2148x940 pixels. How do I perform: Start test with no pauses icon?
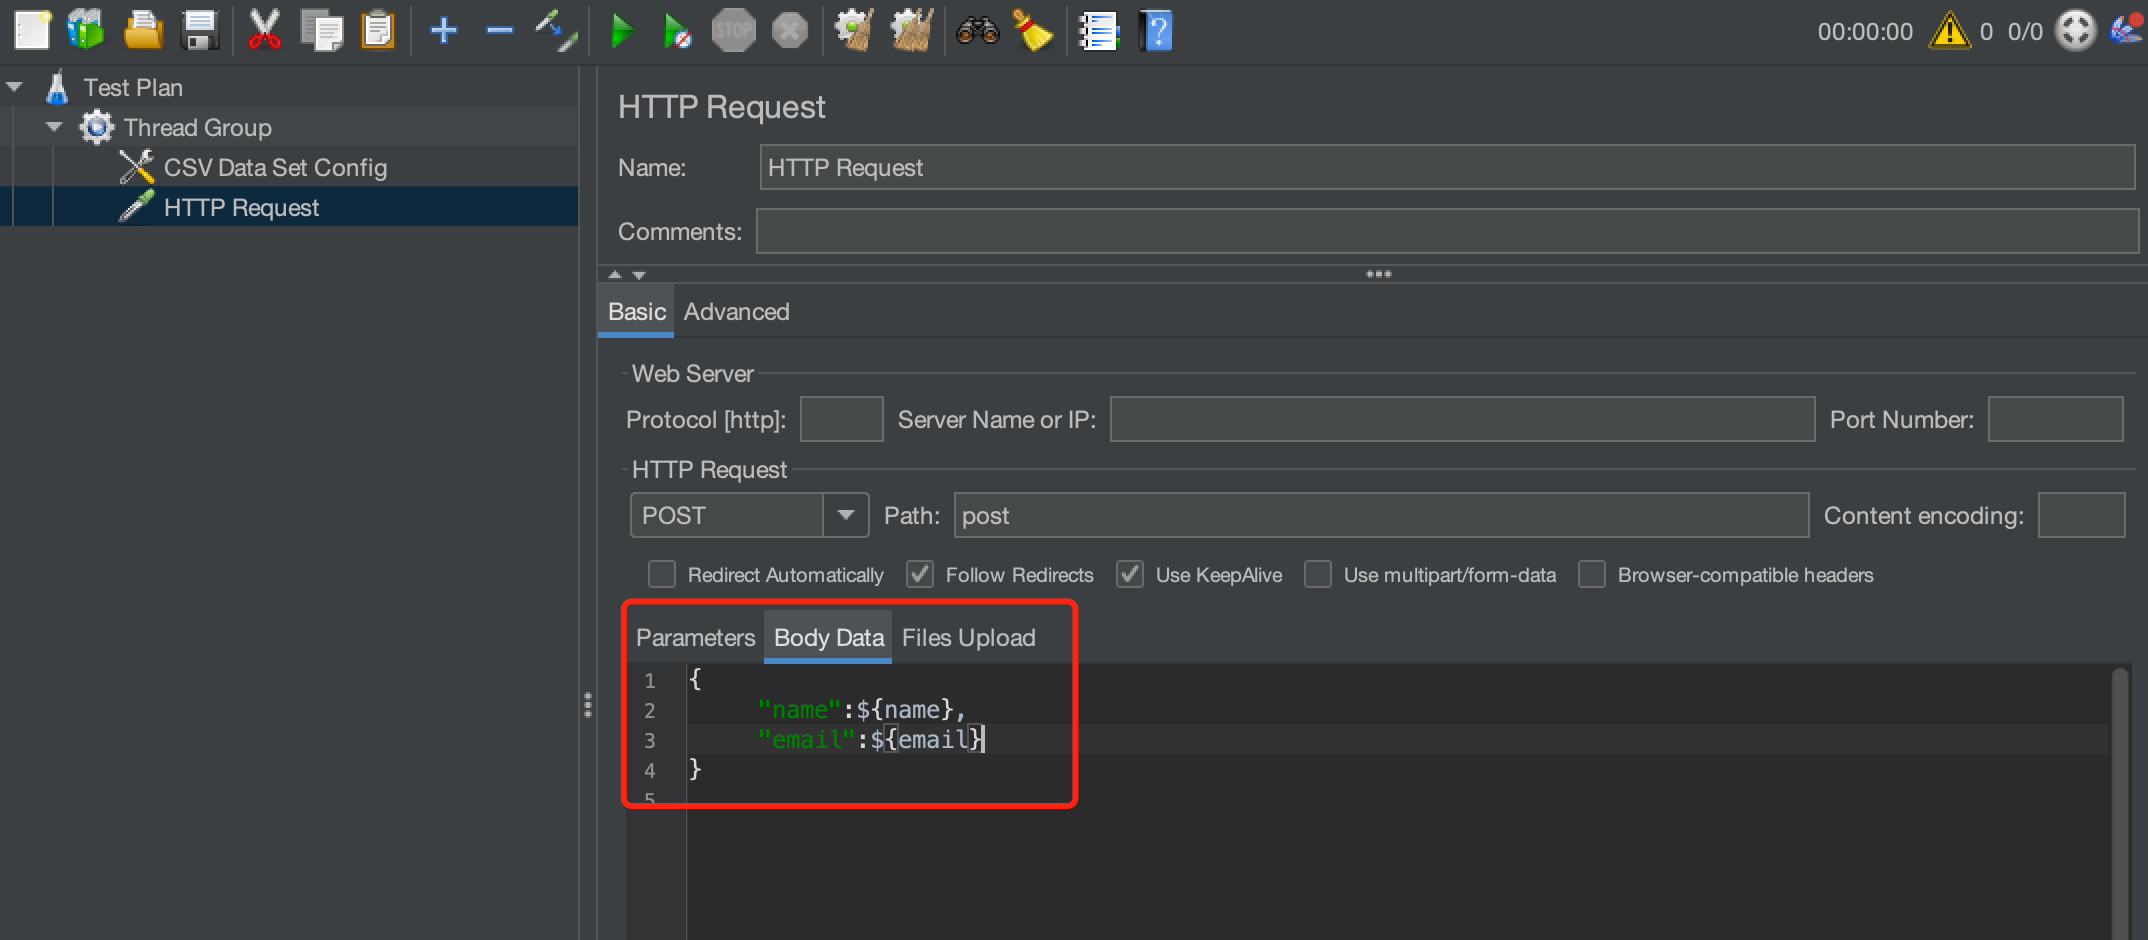(677, 30)
